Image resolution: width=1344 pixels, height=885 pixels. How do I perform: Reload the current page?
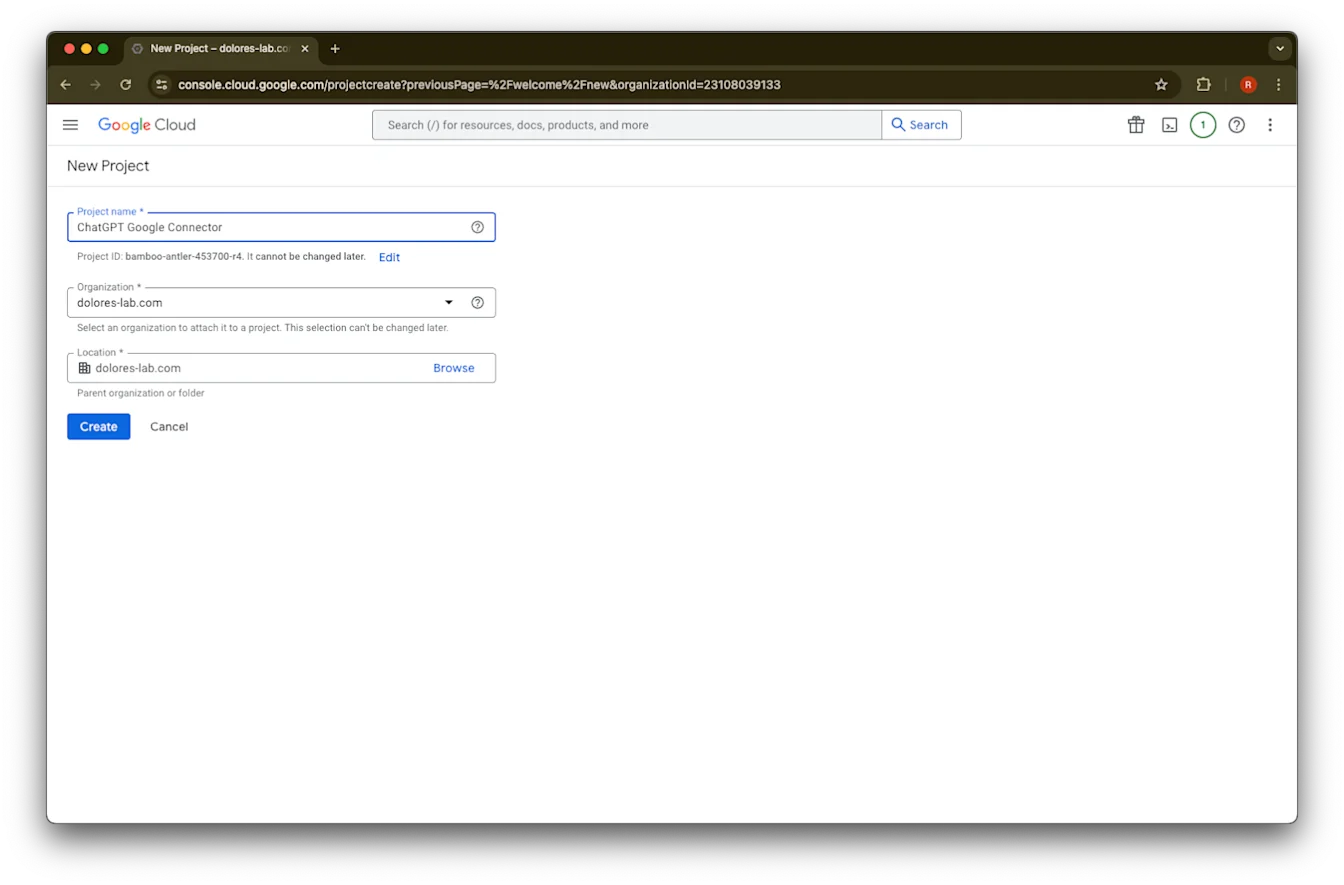(x=126, y=85)
